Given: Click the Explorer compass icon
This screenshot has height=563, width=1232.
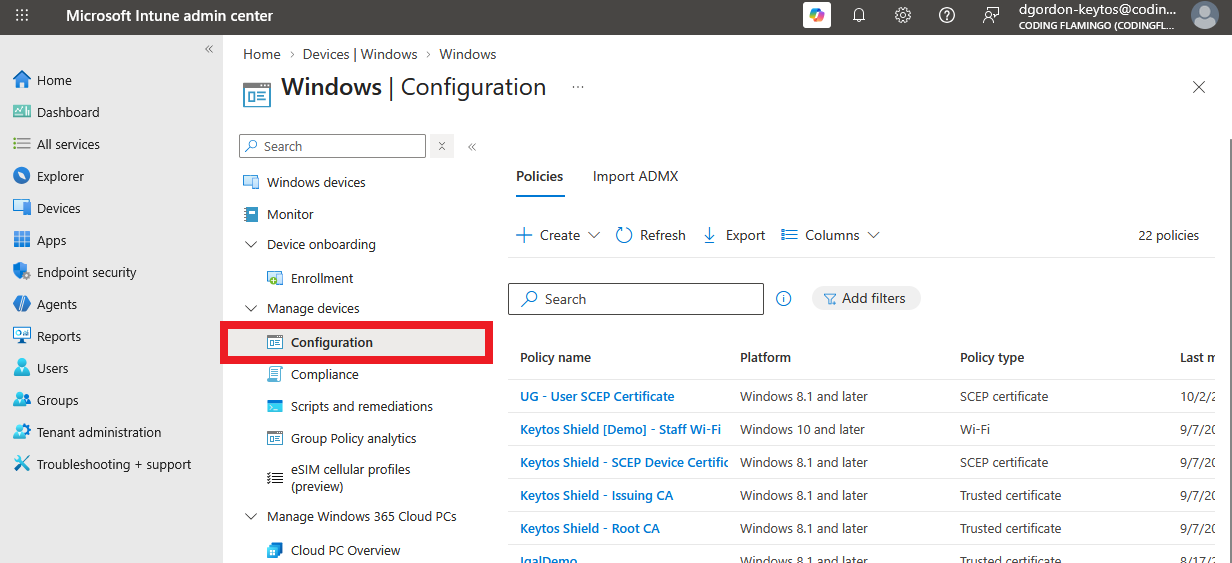Looking at the screenshot, I should click(x=22, y=176).
